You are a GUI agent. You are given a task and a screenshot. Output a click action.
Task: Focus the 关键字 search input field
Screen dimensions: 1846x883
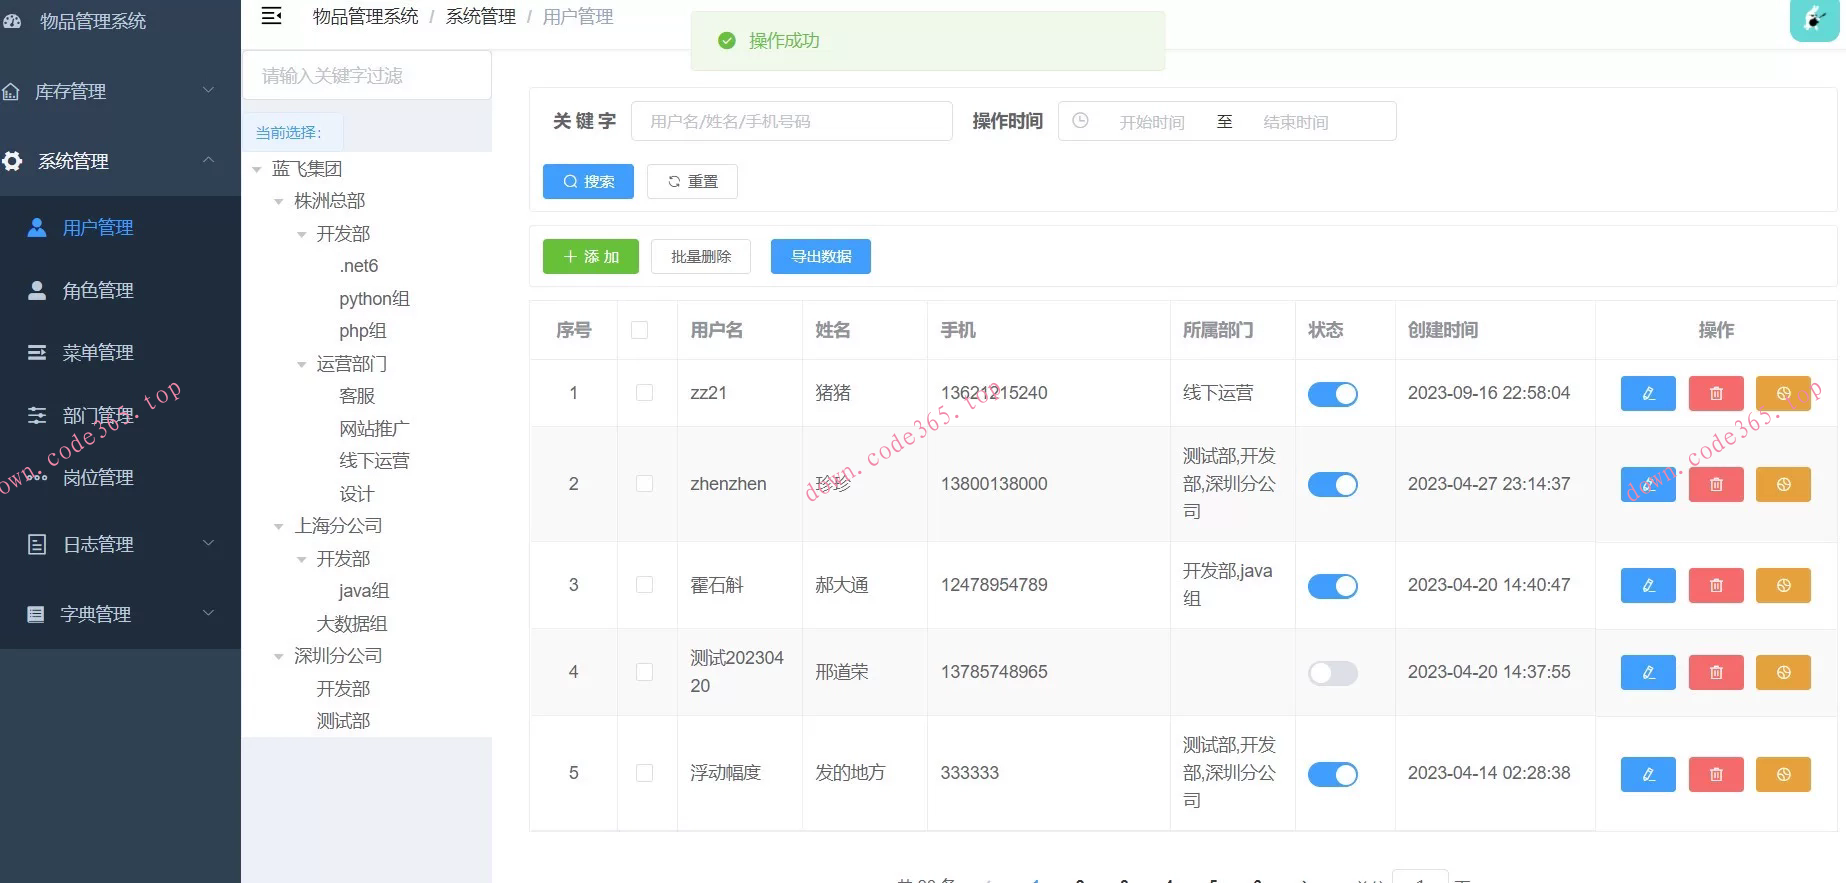tap(792, 121)
